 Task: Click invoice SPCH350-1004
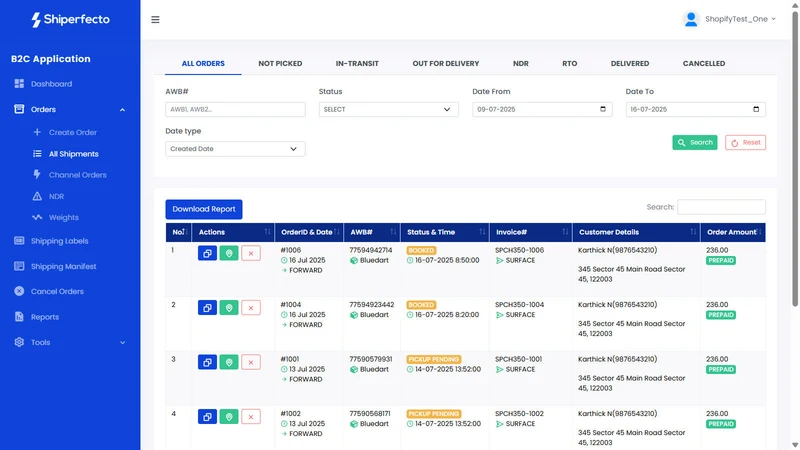tap(519, 305)
